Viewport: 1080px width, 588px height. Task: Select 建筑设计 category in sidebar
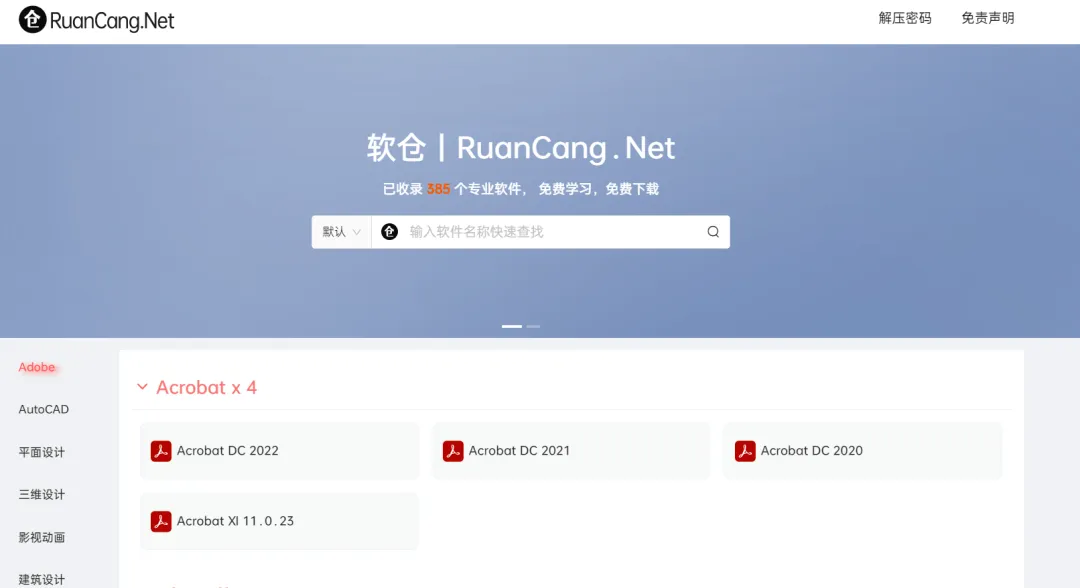tap(41, 579)
